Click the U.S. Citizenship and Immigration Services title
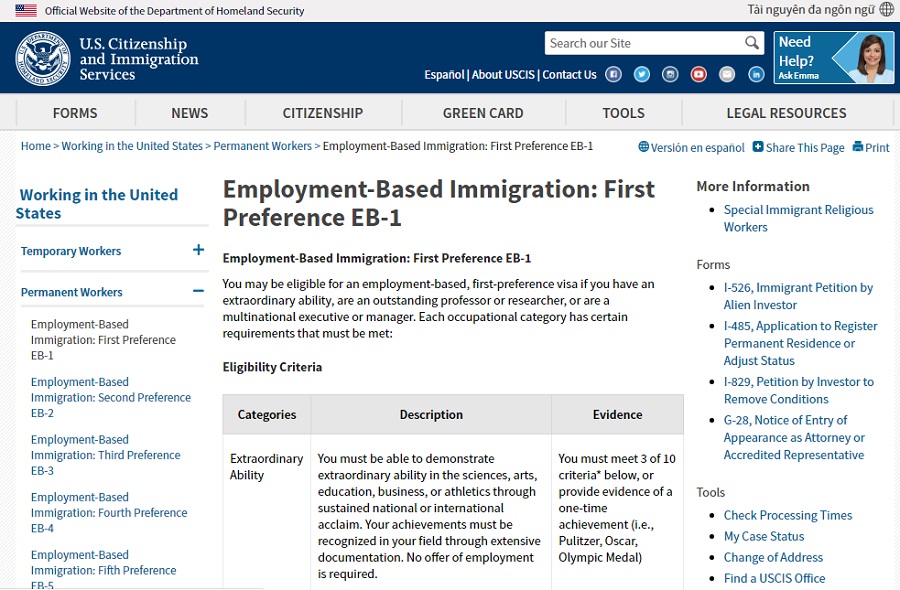The image size is (900, 590). point(139,59)
